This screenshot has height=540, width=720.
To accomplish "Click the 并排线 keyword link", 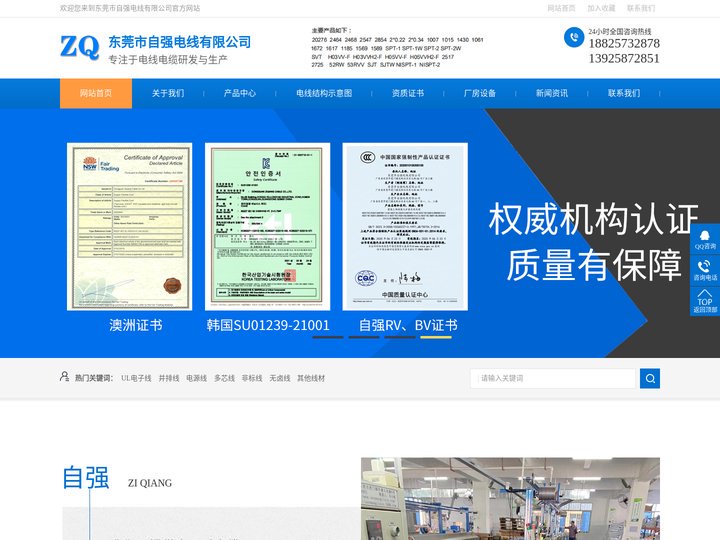I will pos(169,378).
